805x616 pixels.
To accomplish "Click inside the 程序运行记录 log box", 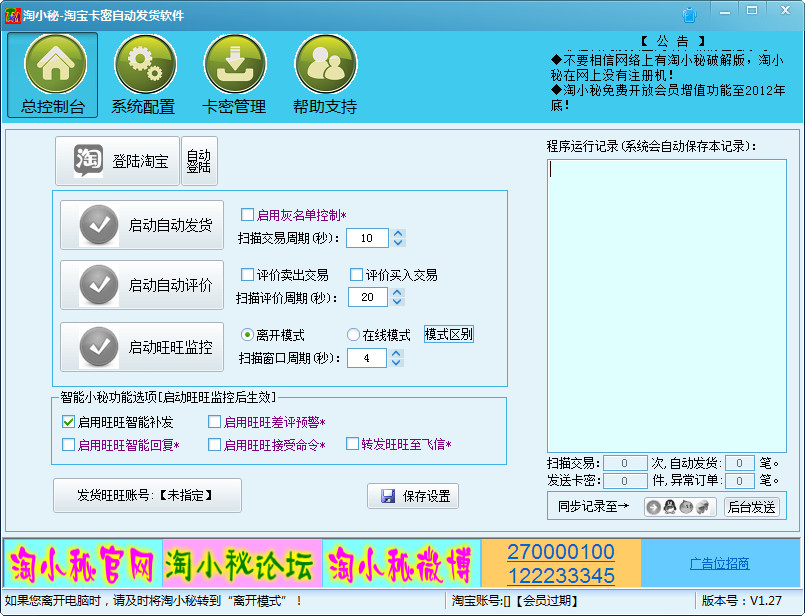I will (x=666, y=306).
